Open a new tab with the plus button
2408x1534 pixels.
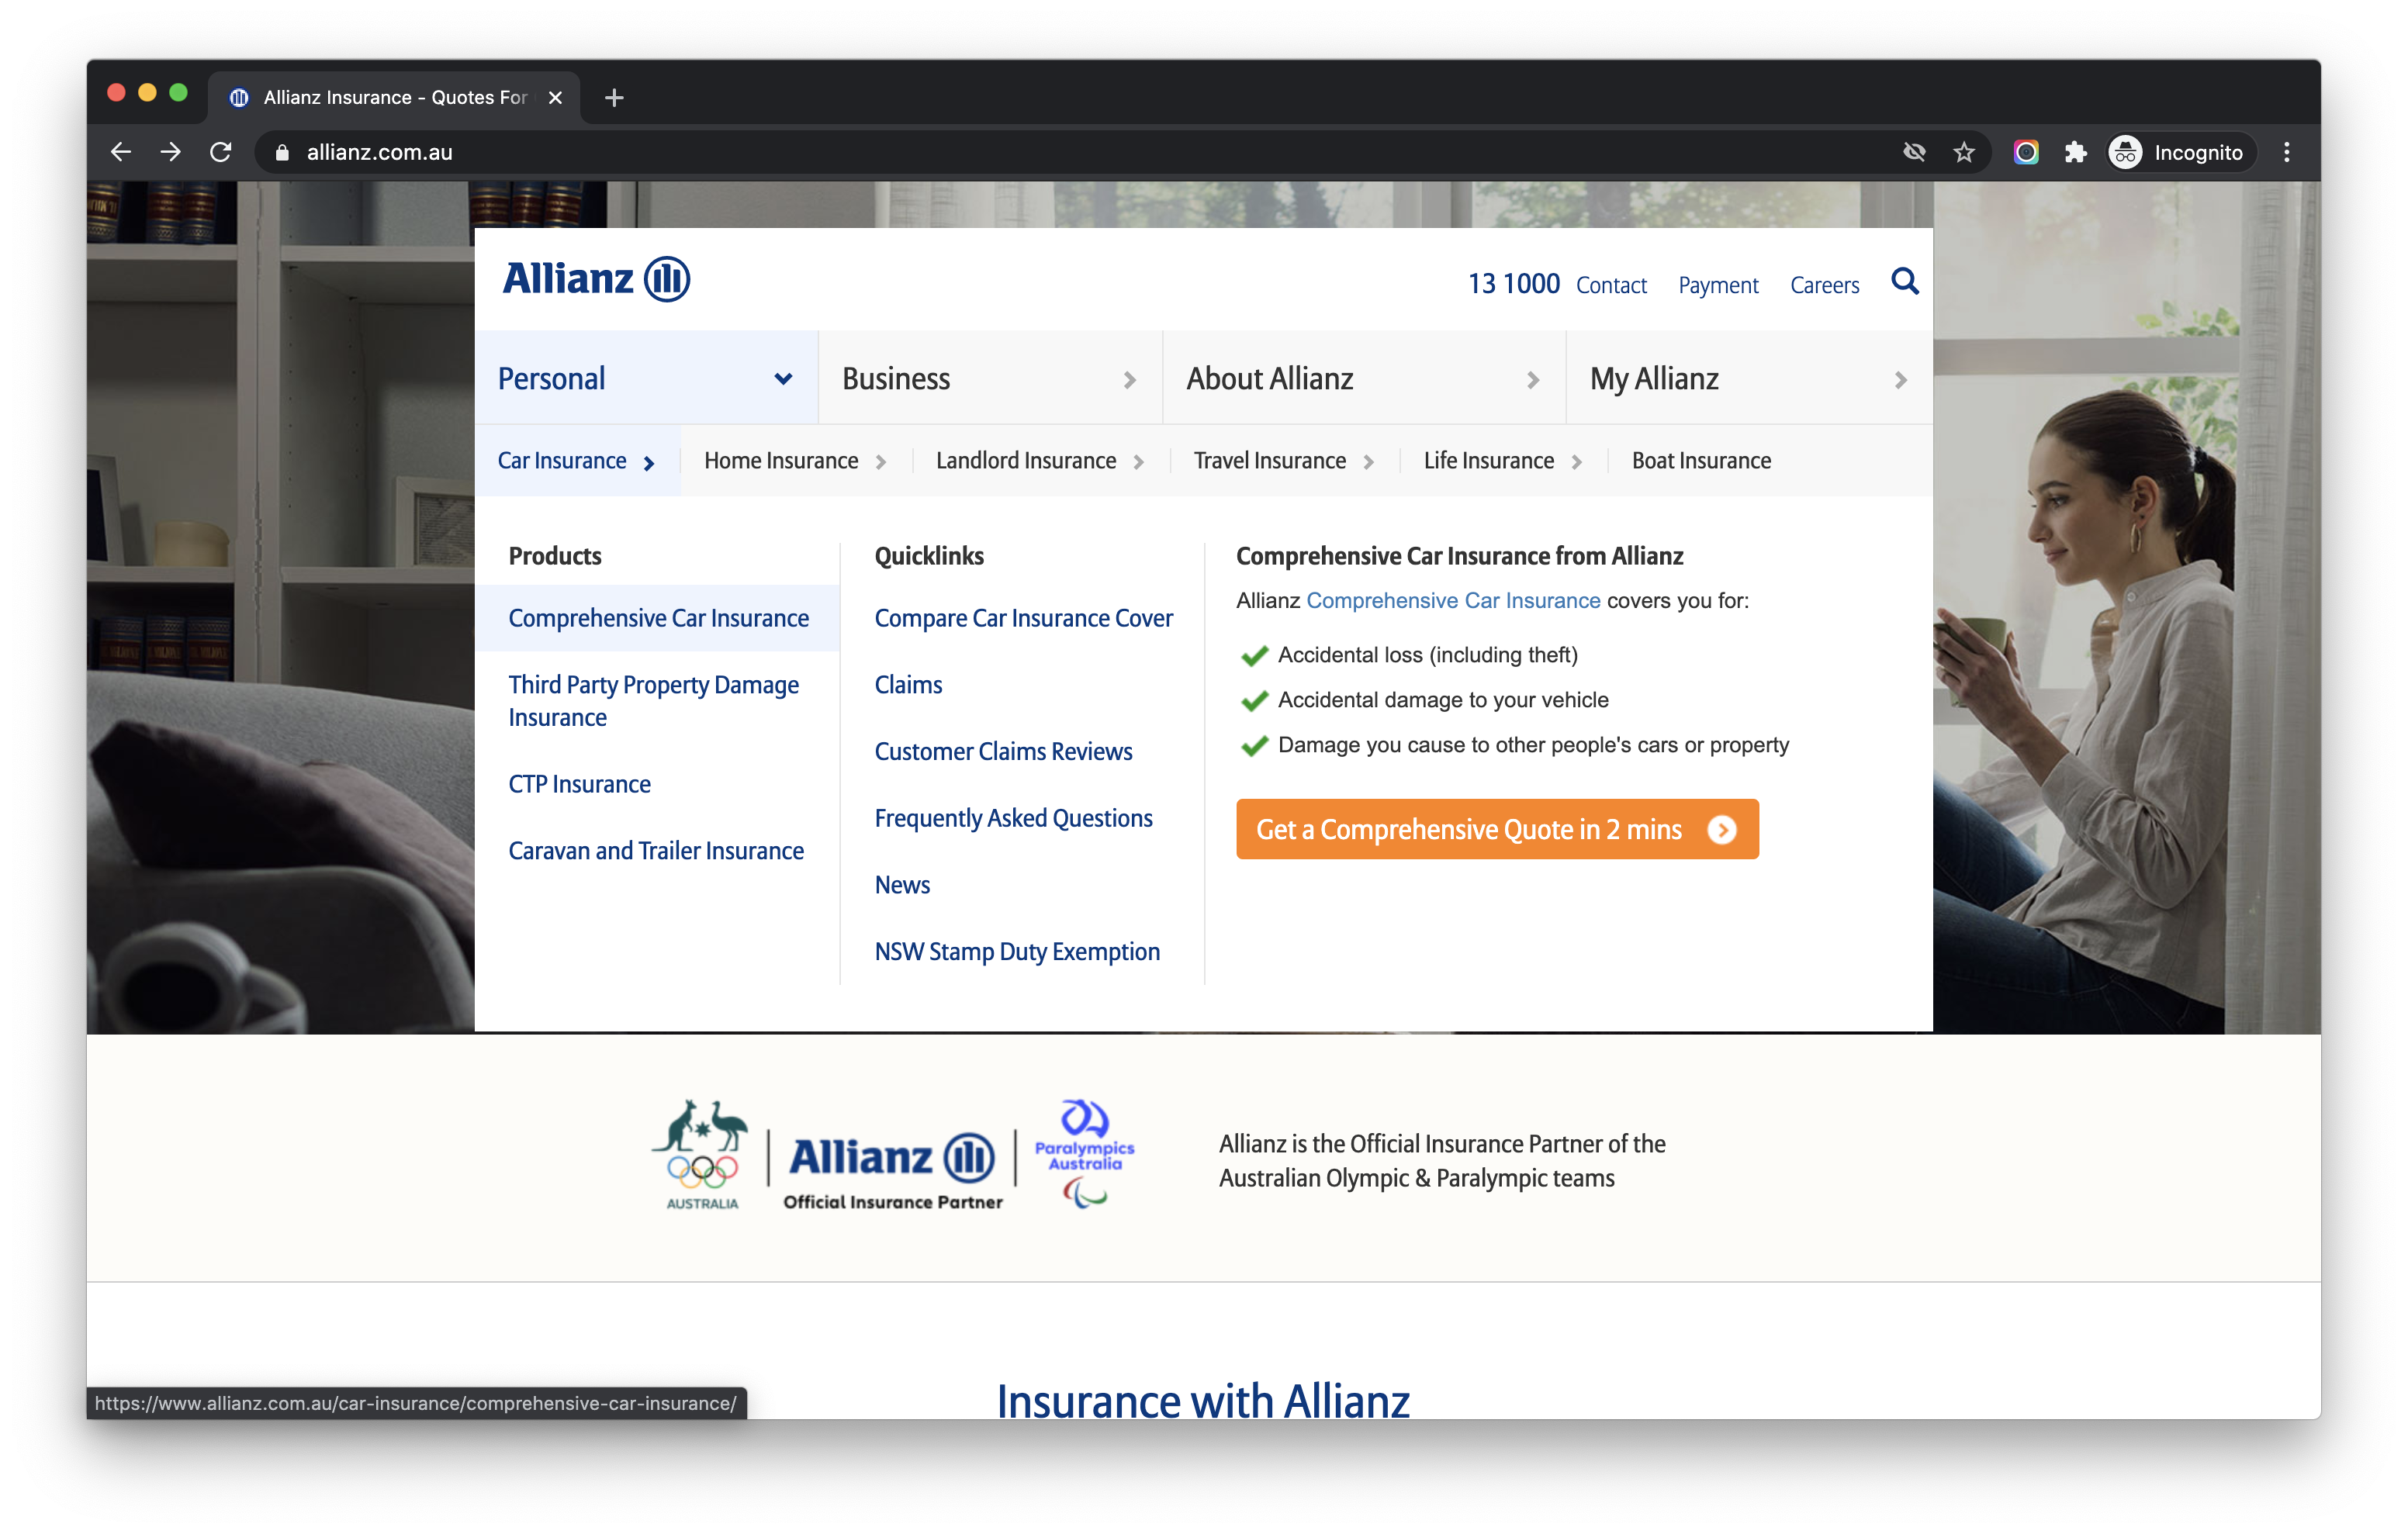coord(614,97)
